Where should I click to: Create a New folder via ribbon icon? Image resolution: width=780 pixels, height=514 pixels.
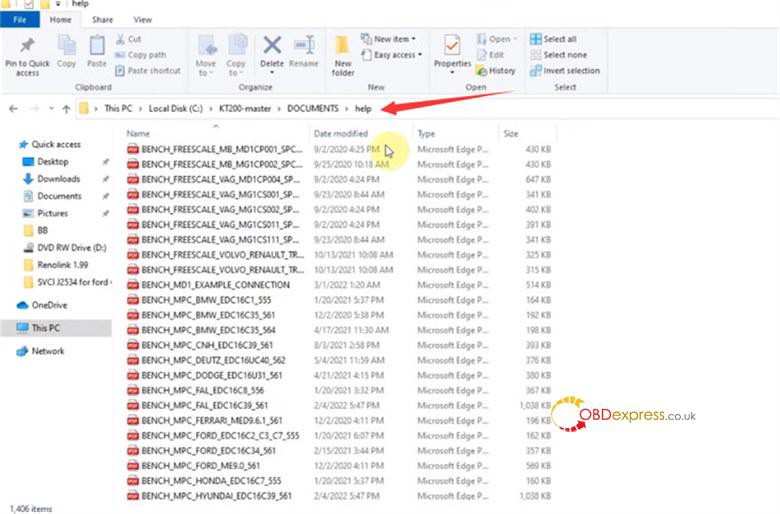tap(342, 46)
